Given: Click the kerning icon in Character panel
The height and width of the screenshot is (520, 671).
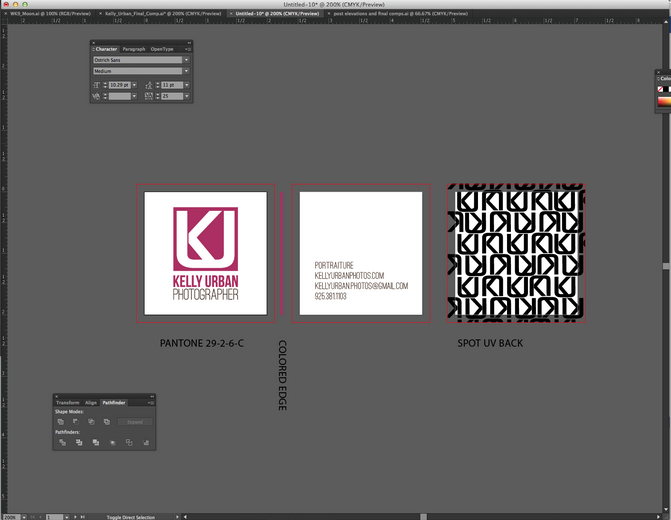Looking at the screenshot, I should pos(97,96).
